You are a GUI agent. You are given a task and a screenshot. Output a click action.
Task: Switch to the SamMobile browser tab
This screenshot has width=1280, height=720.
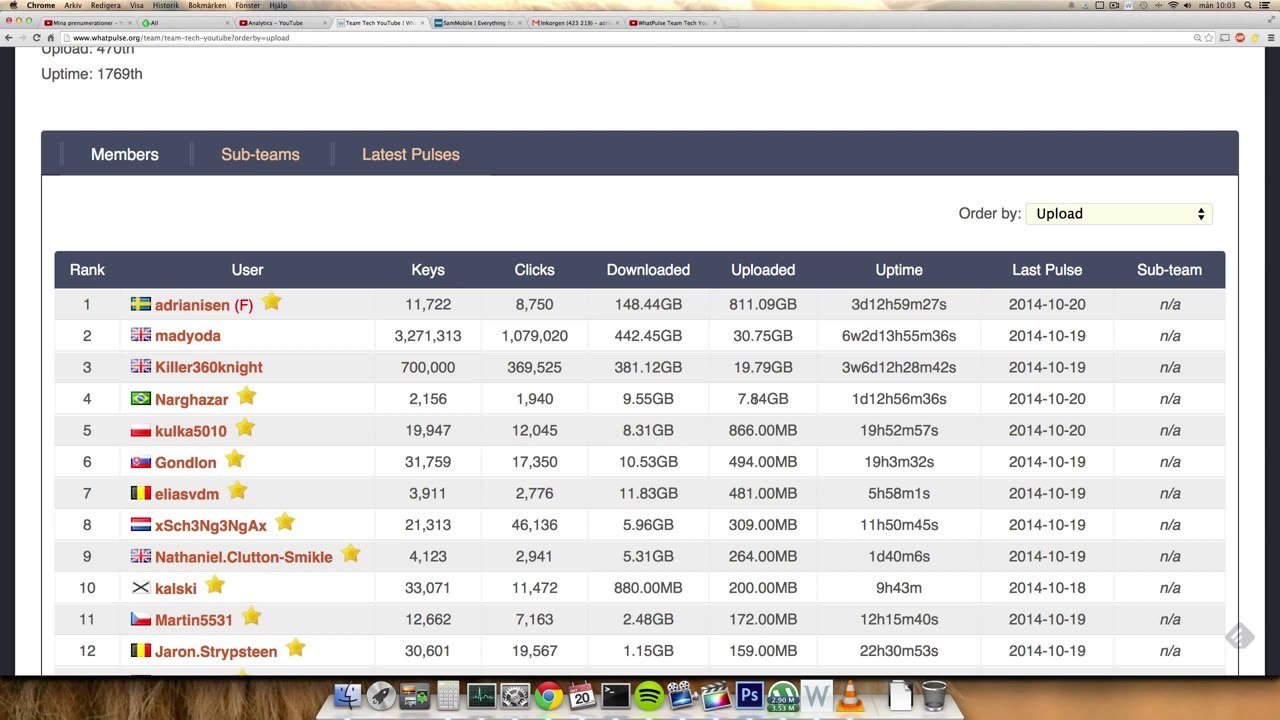[x=478, y=22]
